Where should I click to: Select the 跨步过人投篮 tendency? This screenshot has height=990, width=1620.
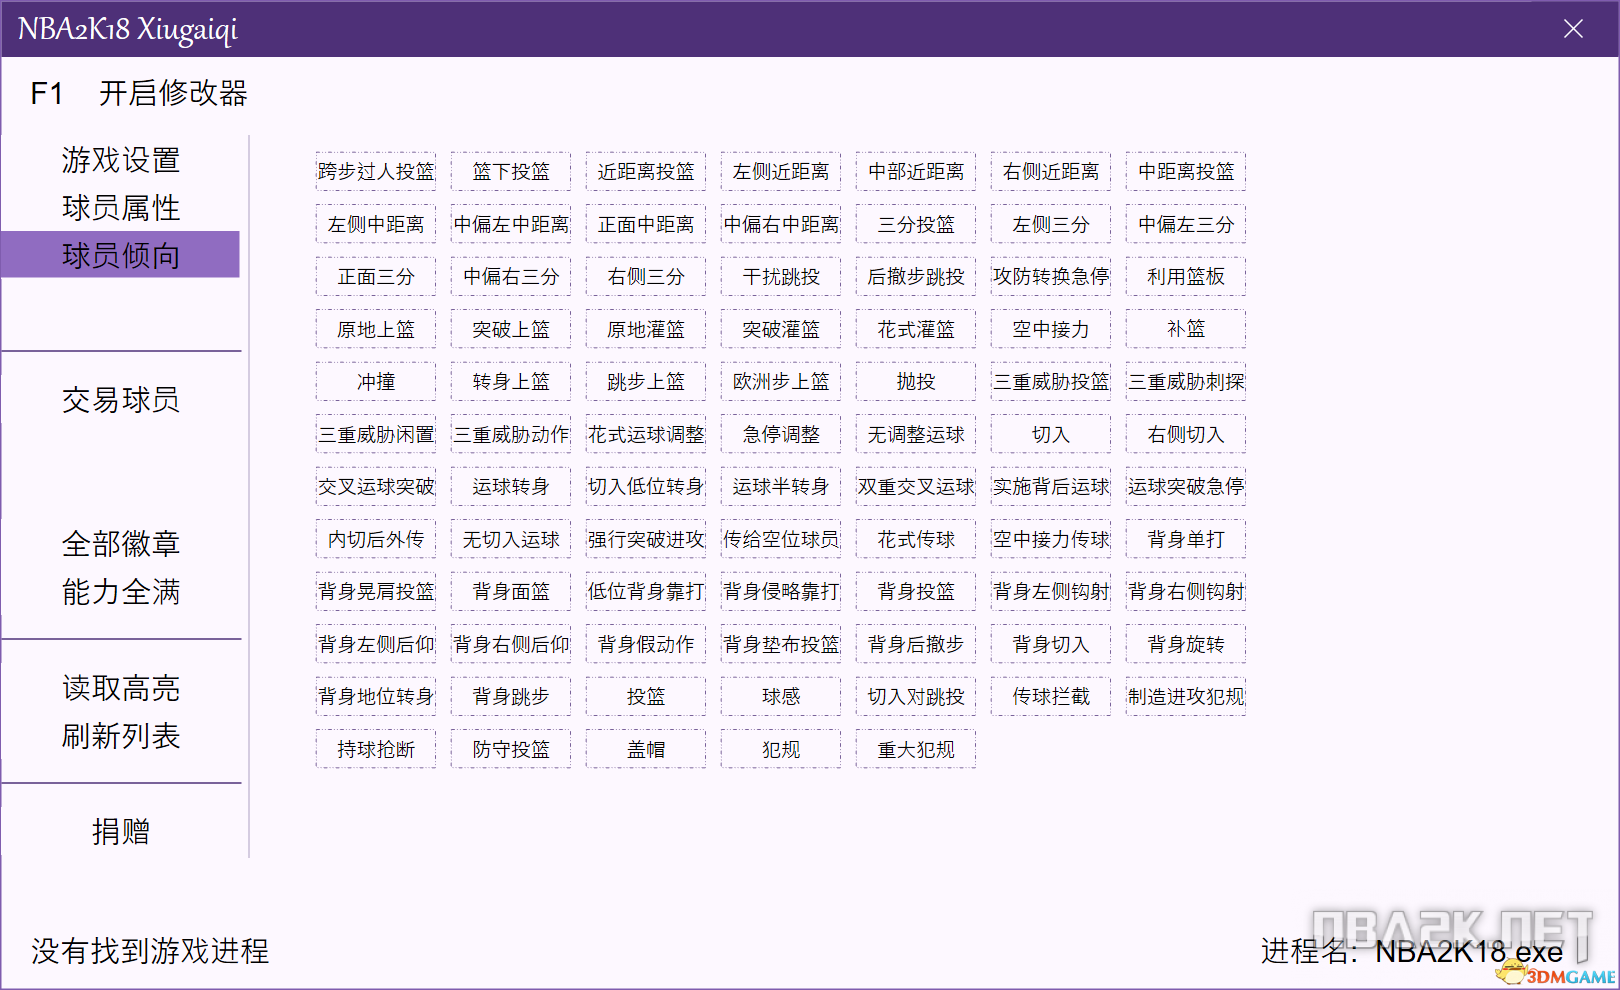click(x=376, y=171)
